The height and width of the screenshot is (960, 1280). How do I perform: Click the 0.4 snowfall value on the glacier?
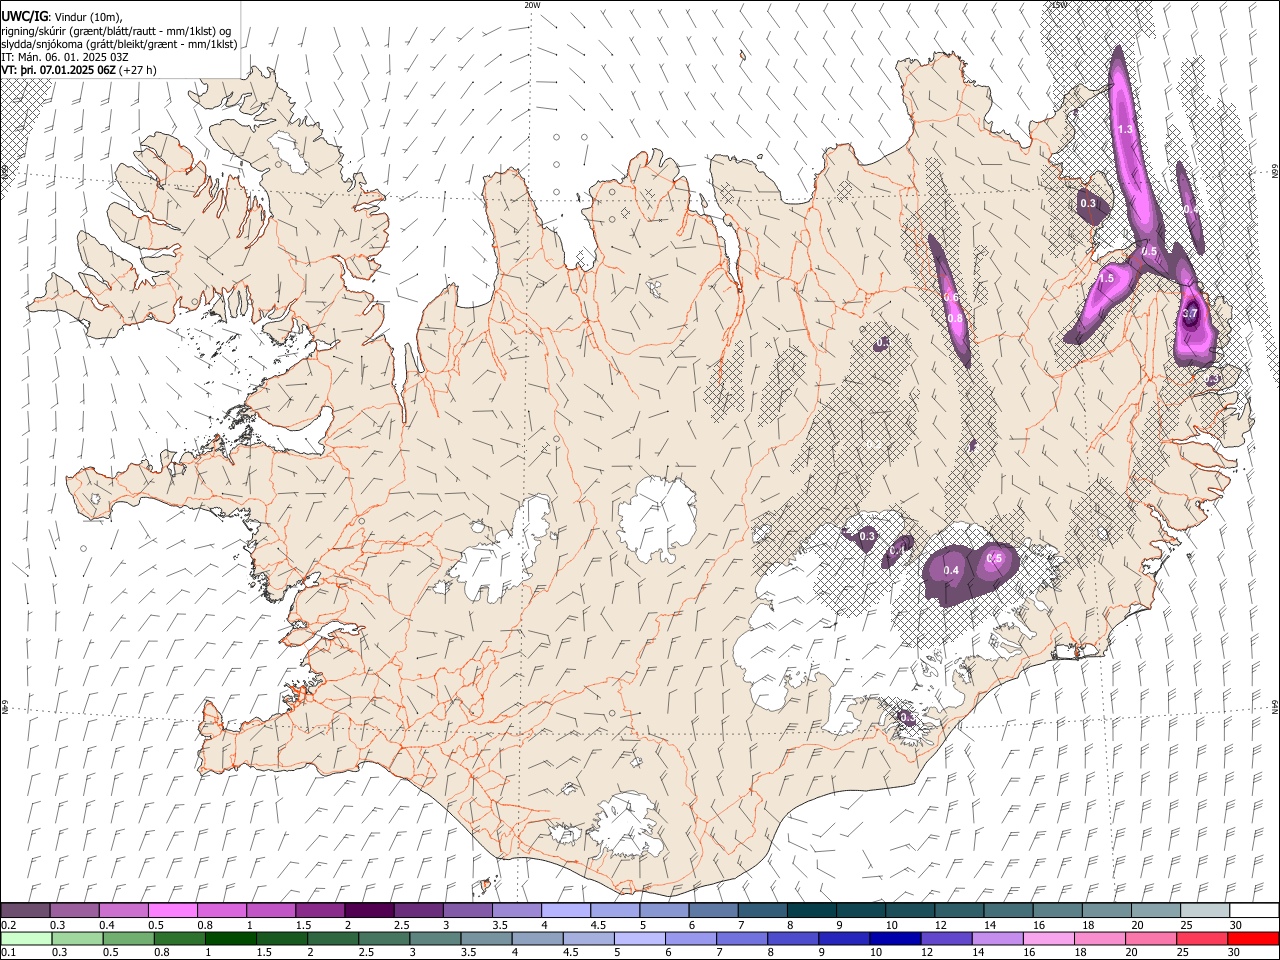(952, 571)
